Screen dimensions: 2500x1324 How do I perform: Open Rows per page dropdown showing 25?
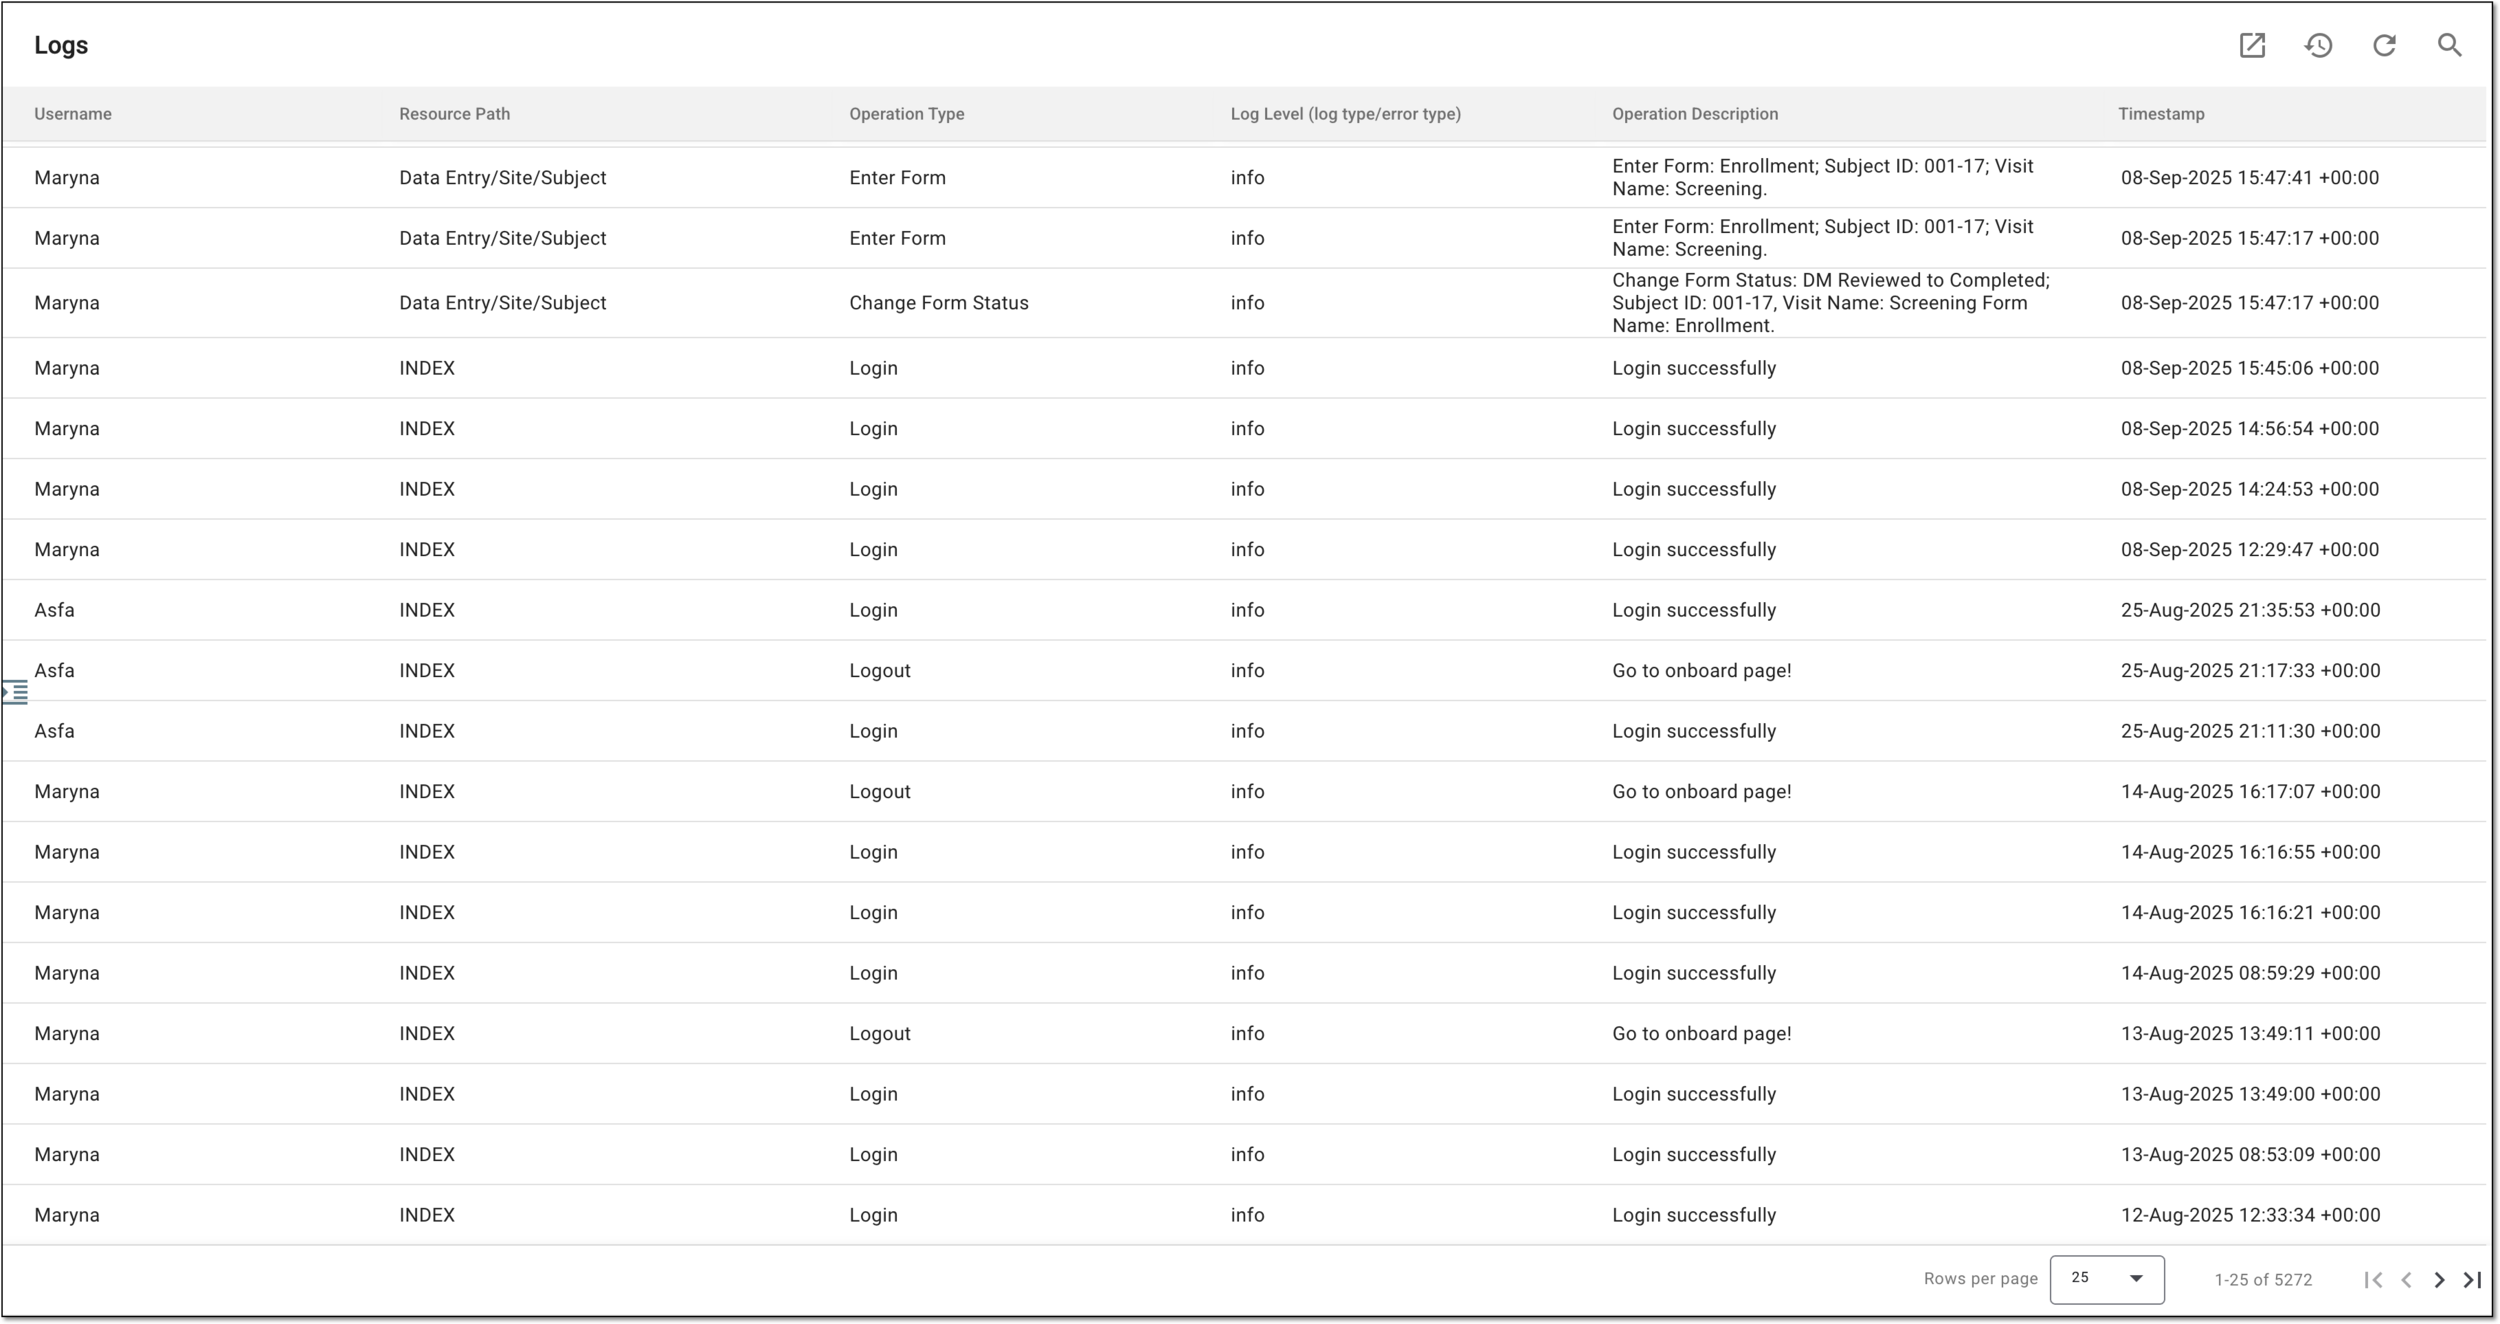coord(2107,1279)
